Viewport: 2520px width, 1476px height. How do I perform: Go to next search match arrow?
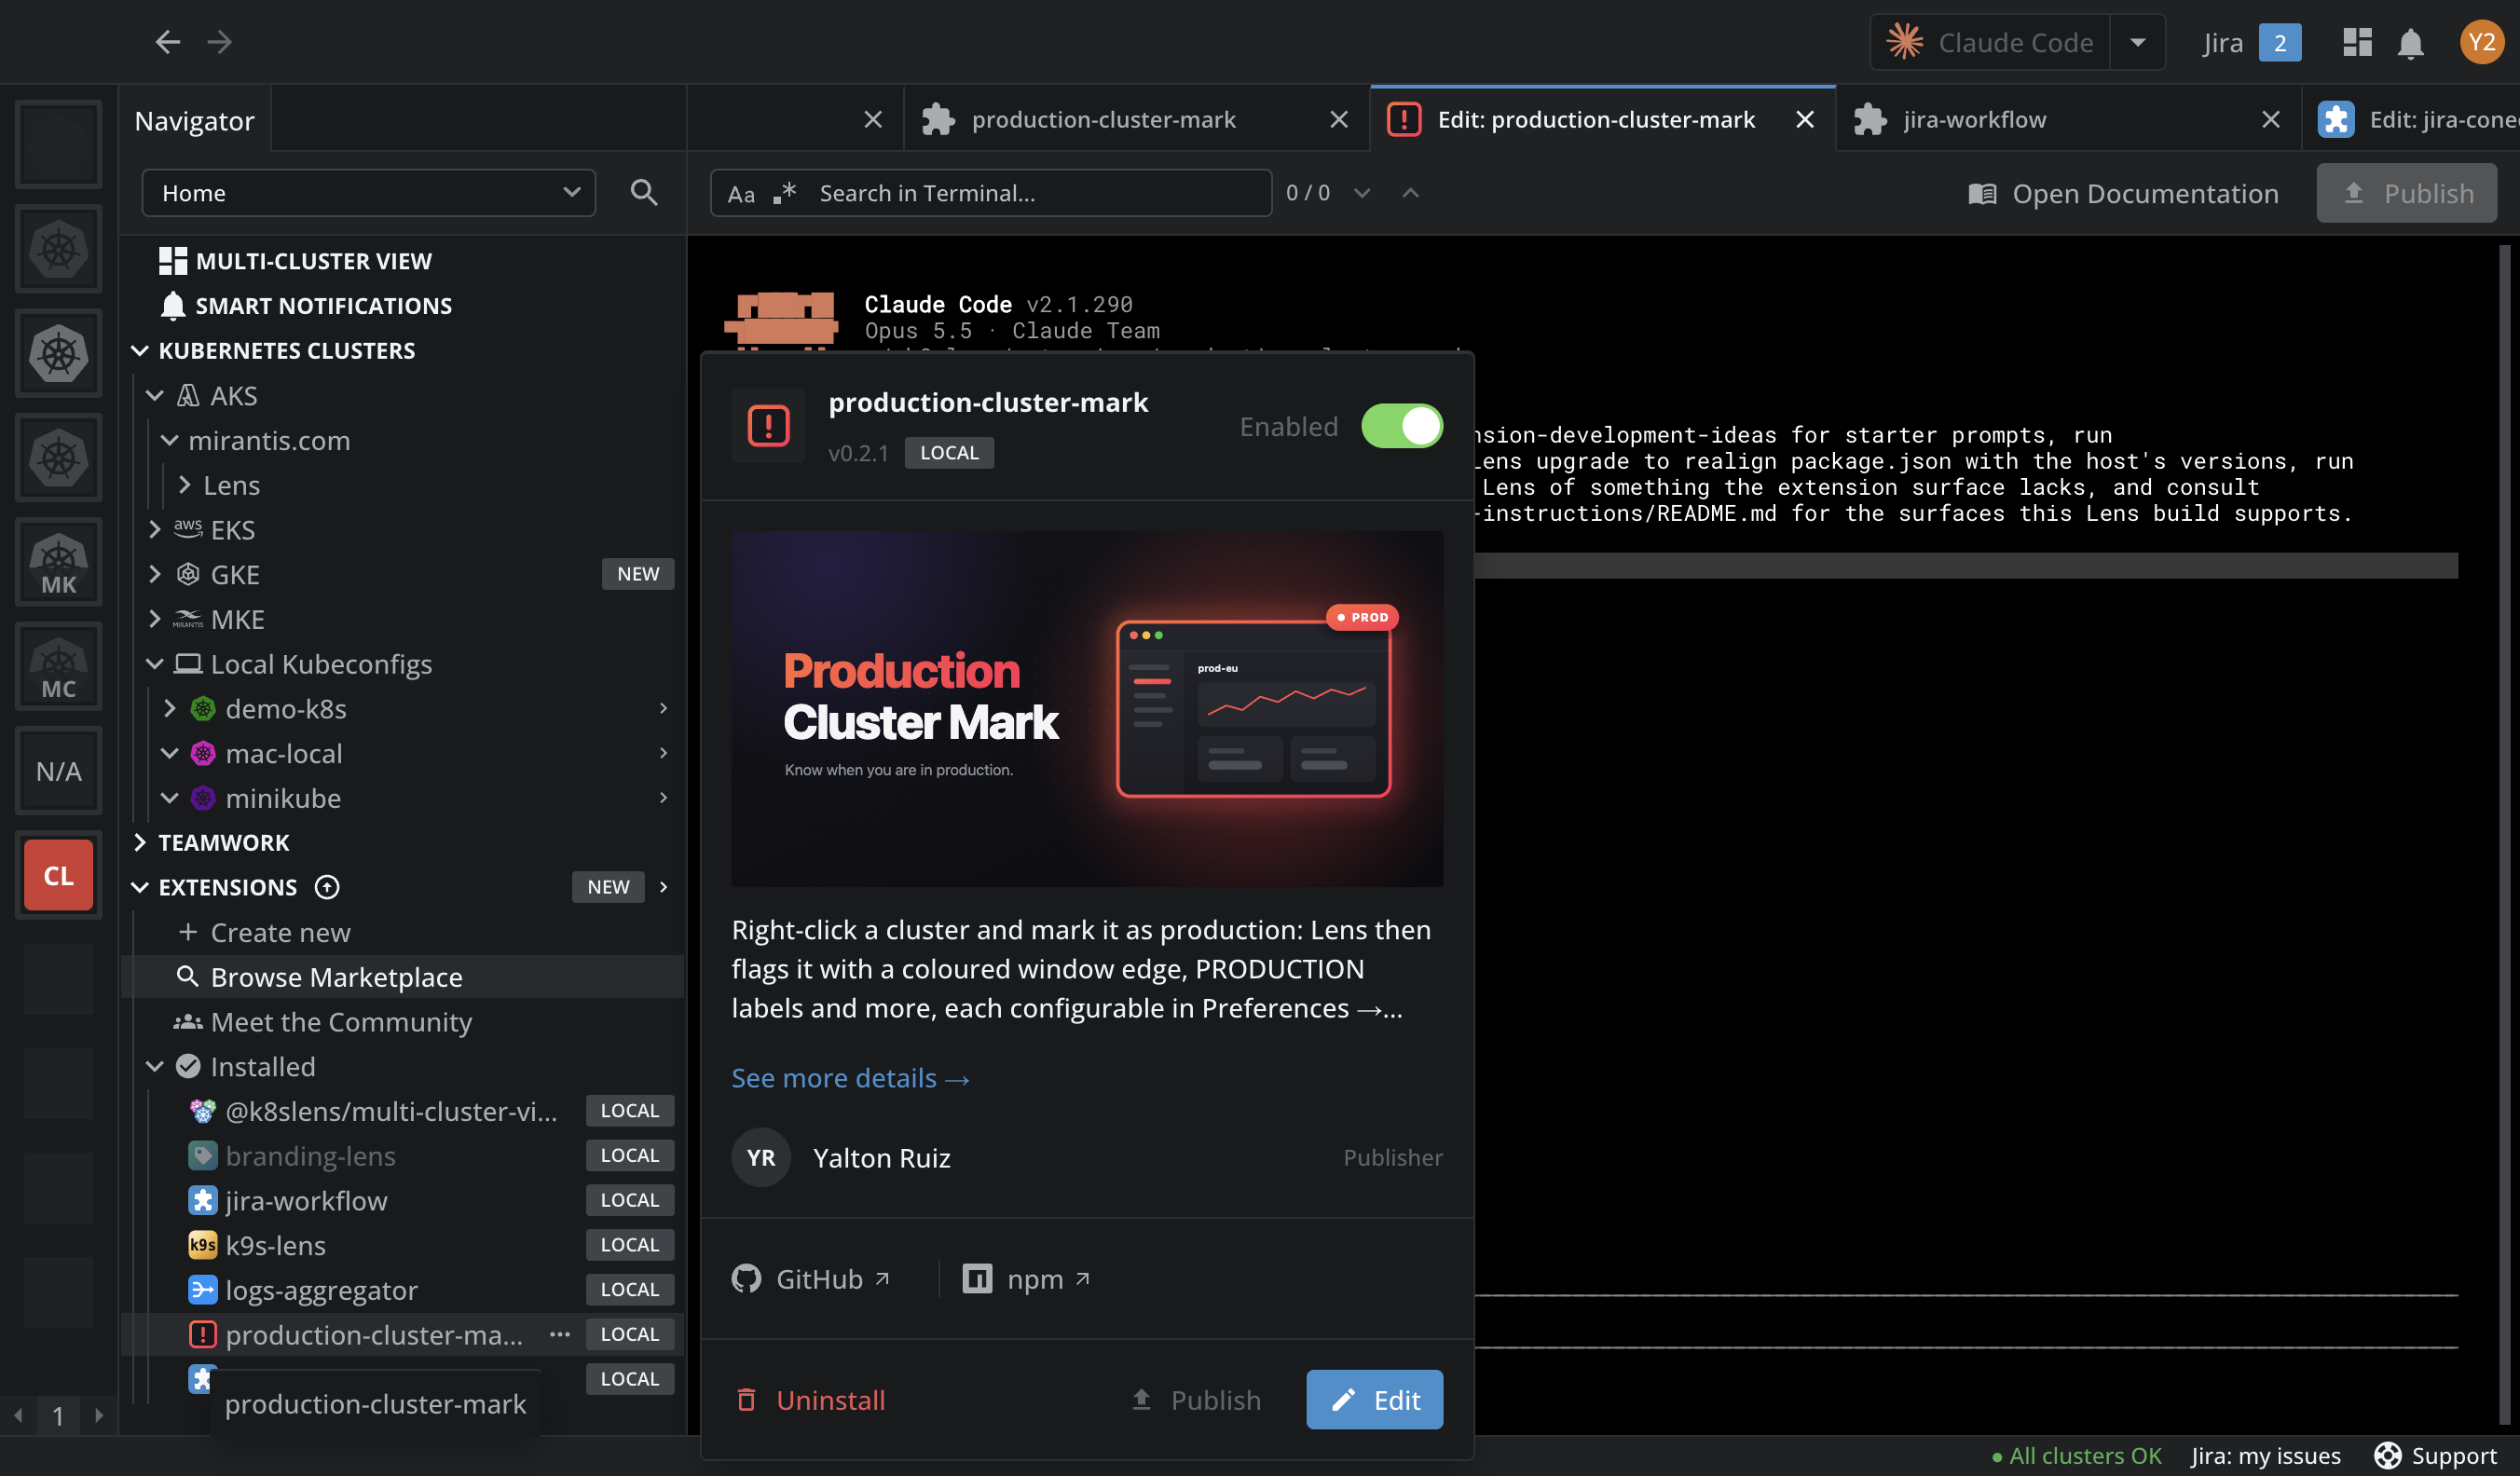[x=1362, y=193]
